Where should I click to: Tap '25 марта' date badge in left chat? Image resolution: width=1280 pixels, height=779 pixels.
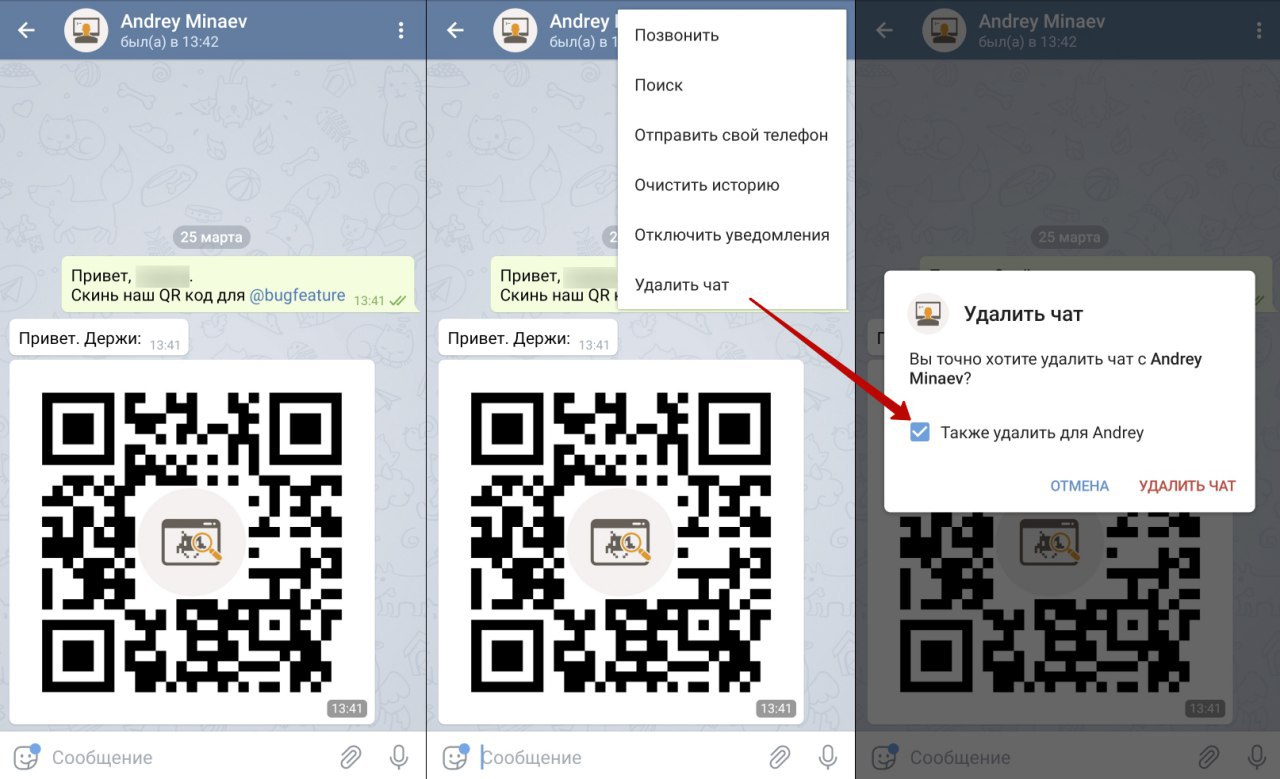click(x=212, y=237)
